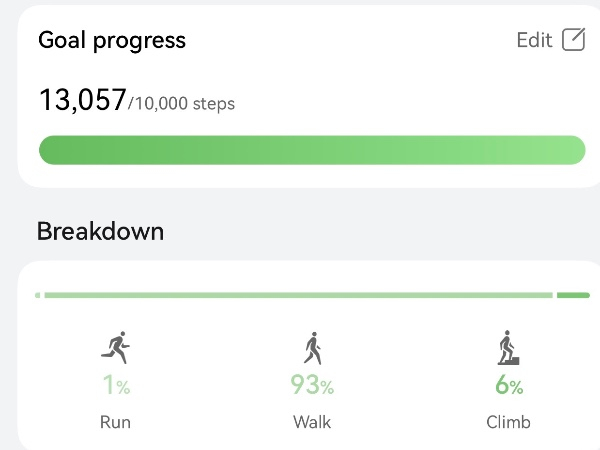Tap the Walk label

312,422
